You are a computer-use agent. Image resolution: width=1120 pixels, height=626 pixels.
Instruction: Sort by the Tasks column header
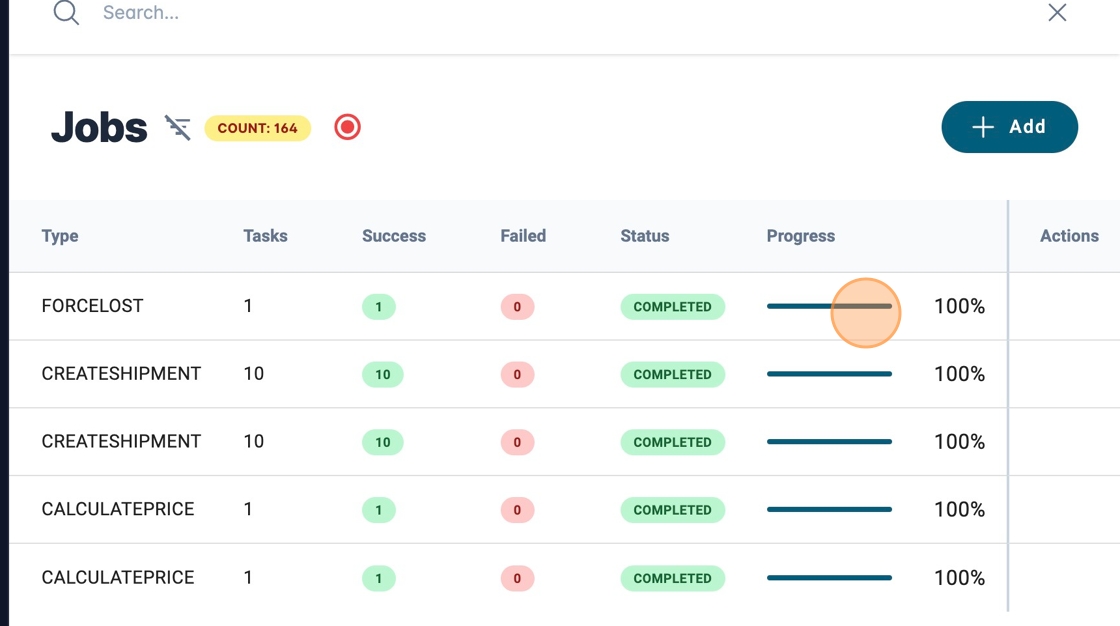[x=265, y=236]
